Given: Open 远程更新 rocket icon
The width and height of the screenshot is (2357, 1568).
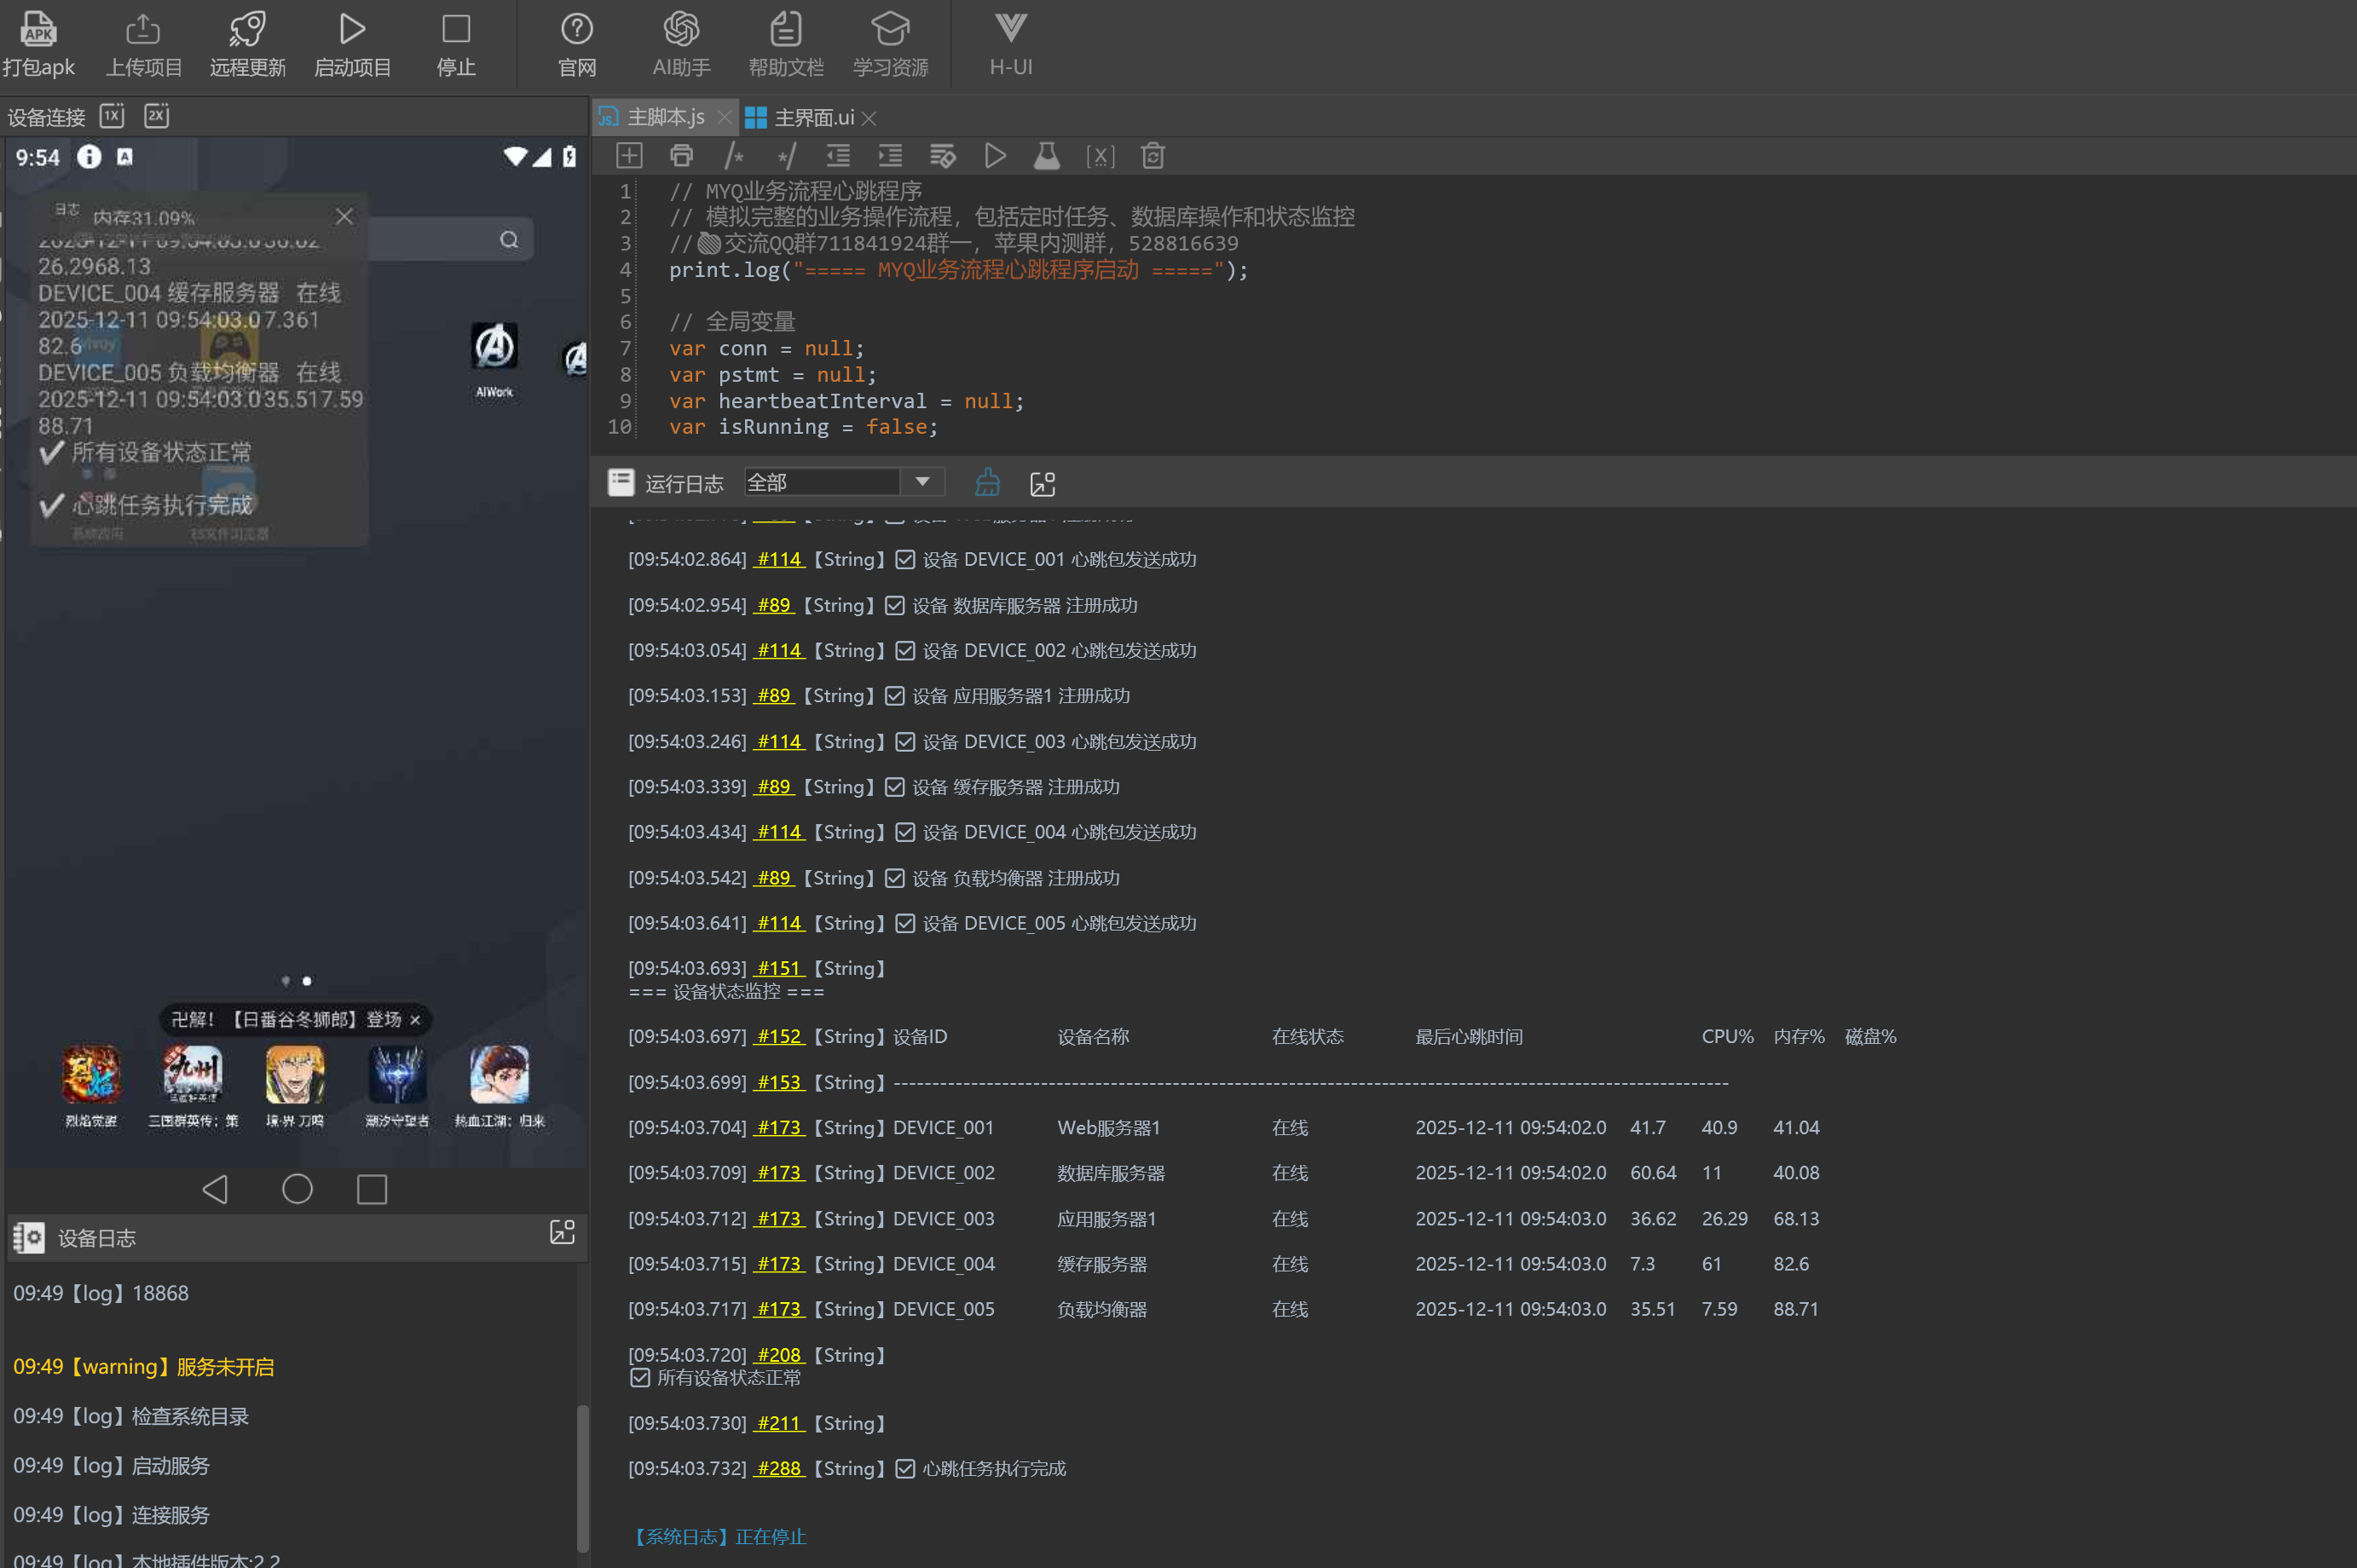Looking at the screenshot, I should click(247, 29).
